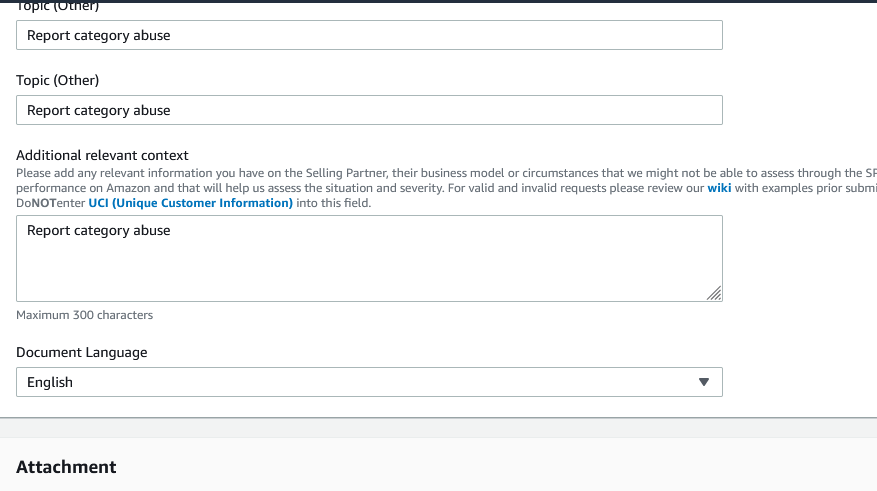Click the Document Language dropdown arrow
The height and width of the screenshot is (491, 877).
coord(703,382)
